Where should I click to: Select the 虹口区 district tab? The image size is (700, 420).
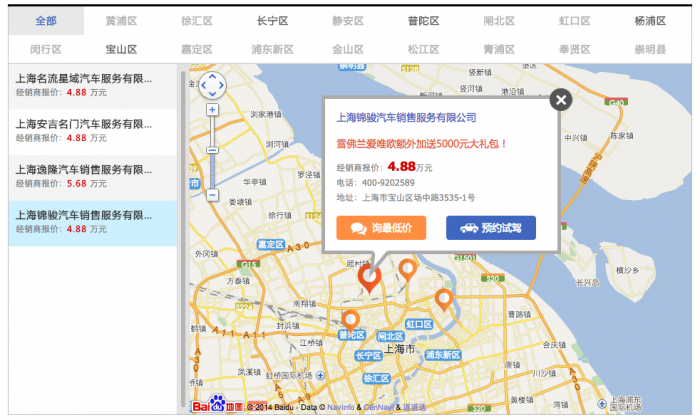point(575,21)
